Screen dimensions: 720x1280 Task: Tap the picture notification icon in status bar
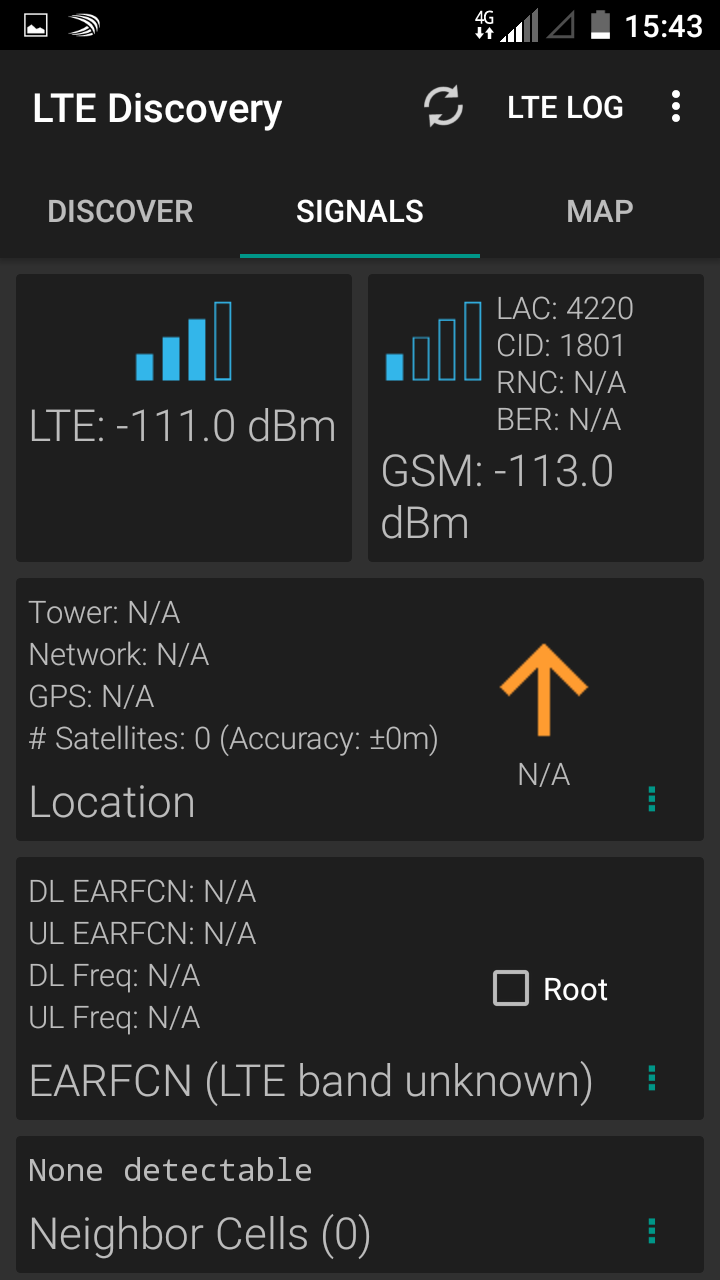[36, 25]
